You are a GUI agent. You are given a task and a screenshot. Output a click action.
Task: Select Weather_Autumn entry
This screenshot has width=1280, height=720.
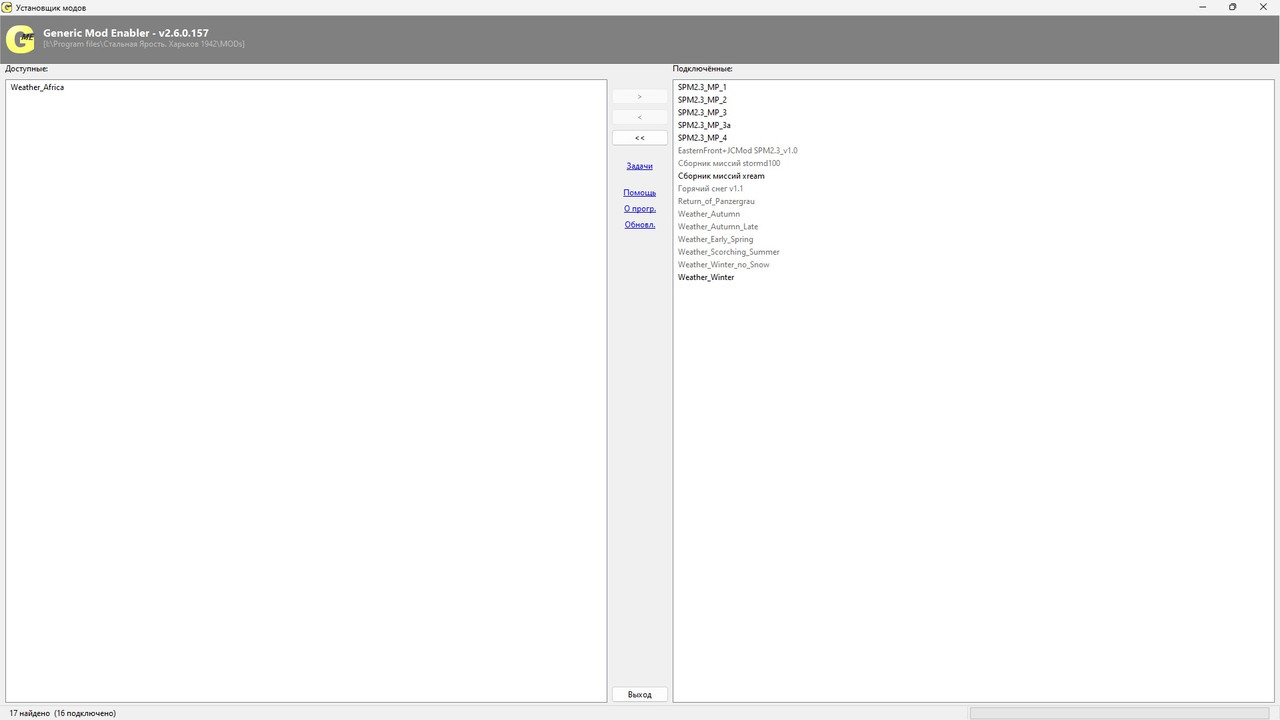[709, 214]
